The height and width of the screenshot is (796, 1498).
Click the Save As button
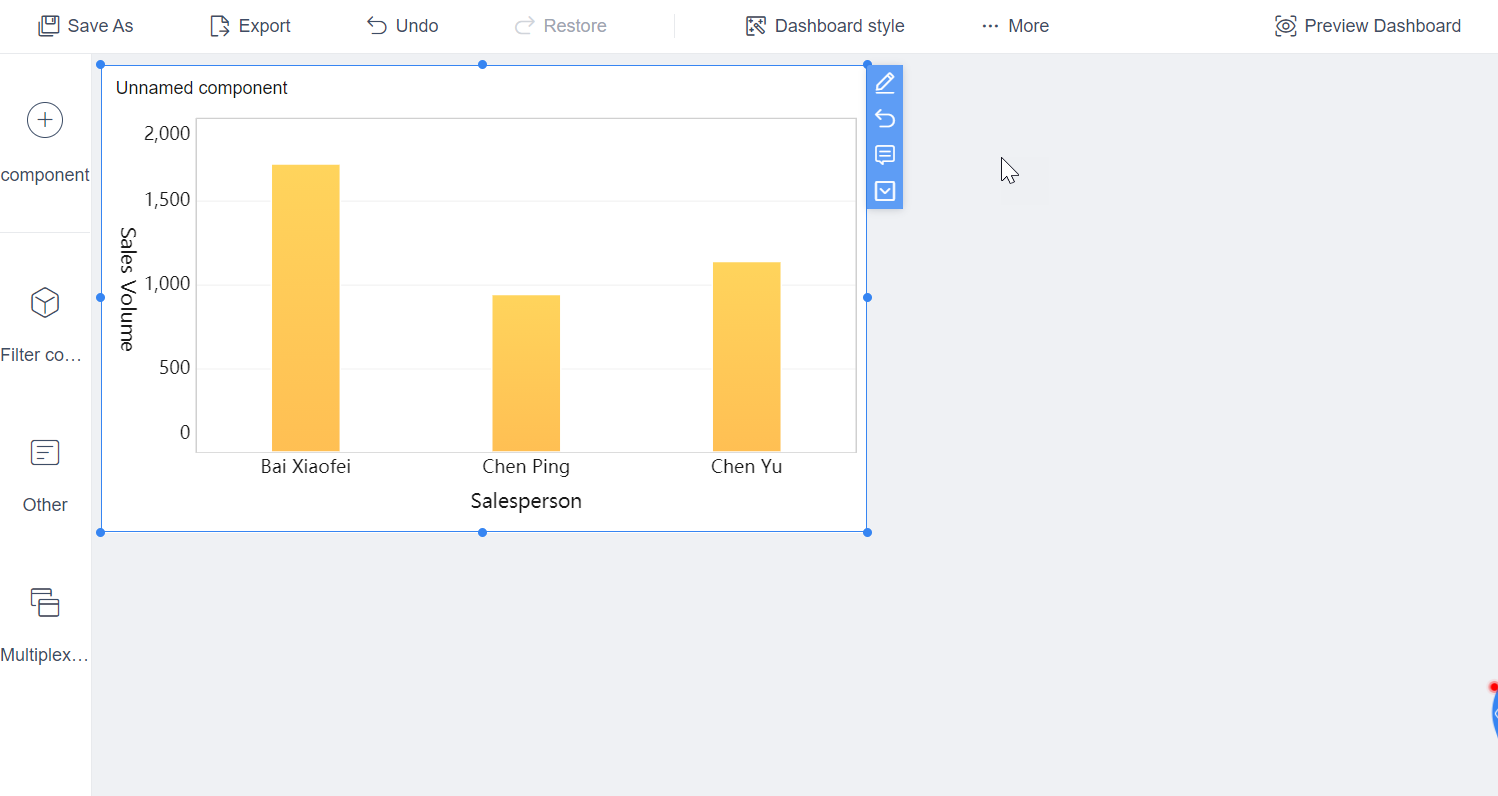click(x=86, y=26)
